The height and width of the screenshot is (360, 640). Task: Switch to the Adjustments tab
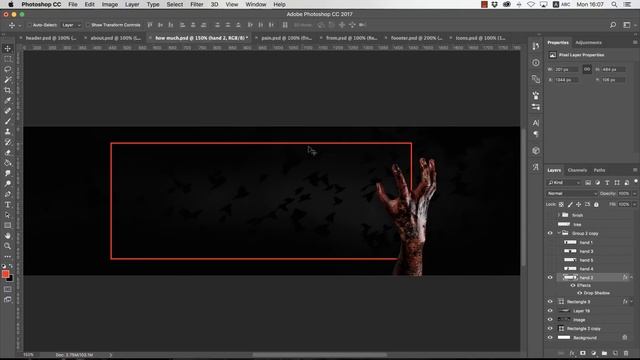(x=588, y=42)
